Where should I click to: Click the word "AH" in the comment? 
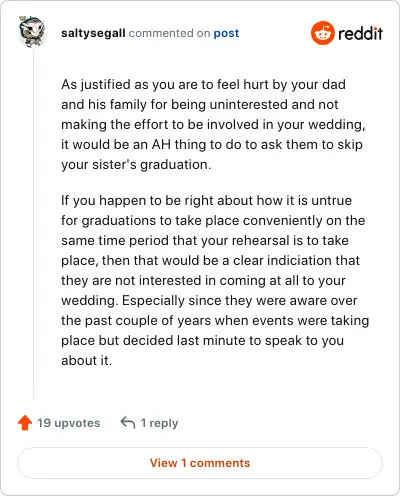[161, 144]
